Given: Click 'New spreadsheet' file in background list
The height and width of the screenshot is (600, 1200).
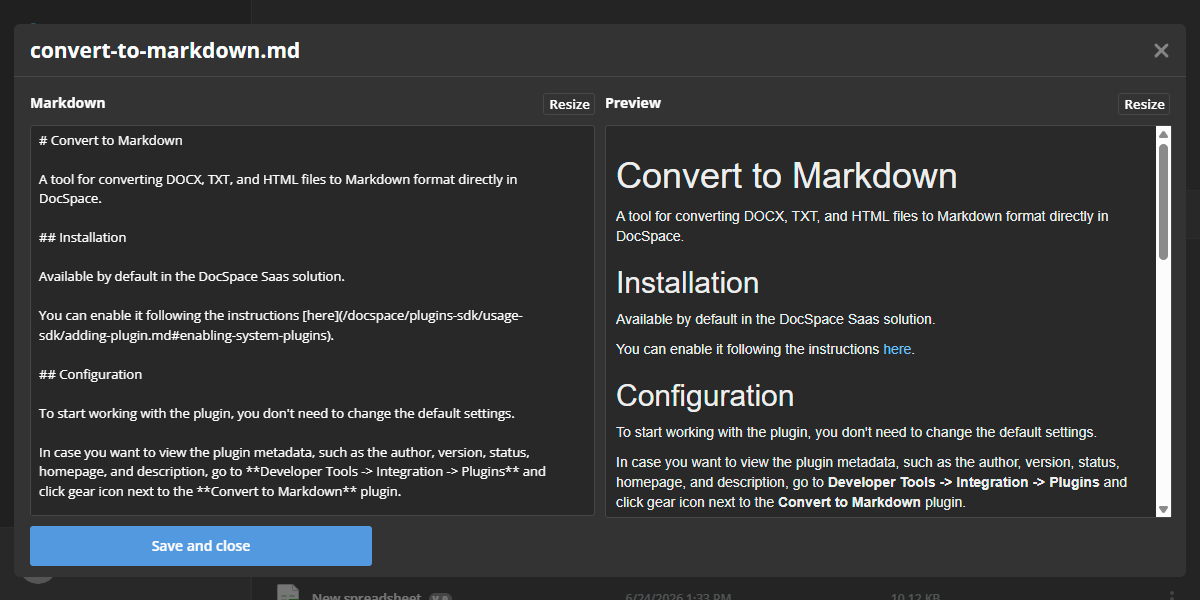Looking at the screenshot, I should pos(368,596).
